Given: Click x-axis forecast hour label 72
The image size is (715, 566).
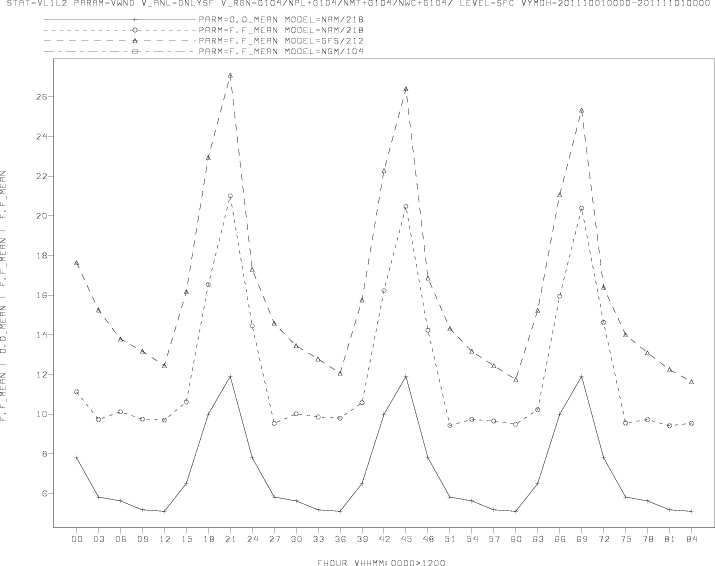Looking at the screenshot, I should [604, 539].
